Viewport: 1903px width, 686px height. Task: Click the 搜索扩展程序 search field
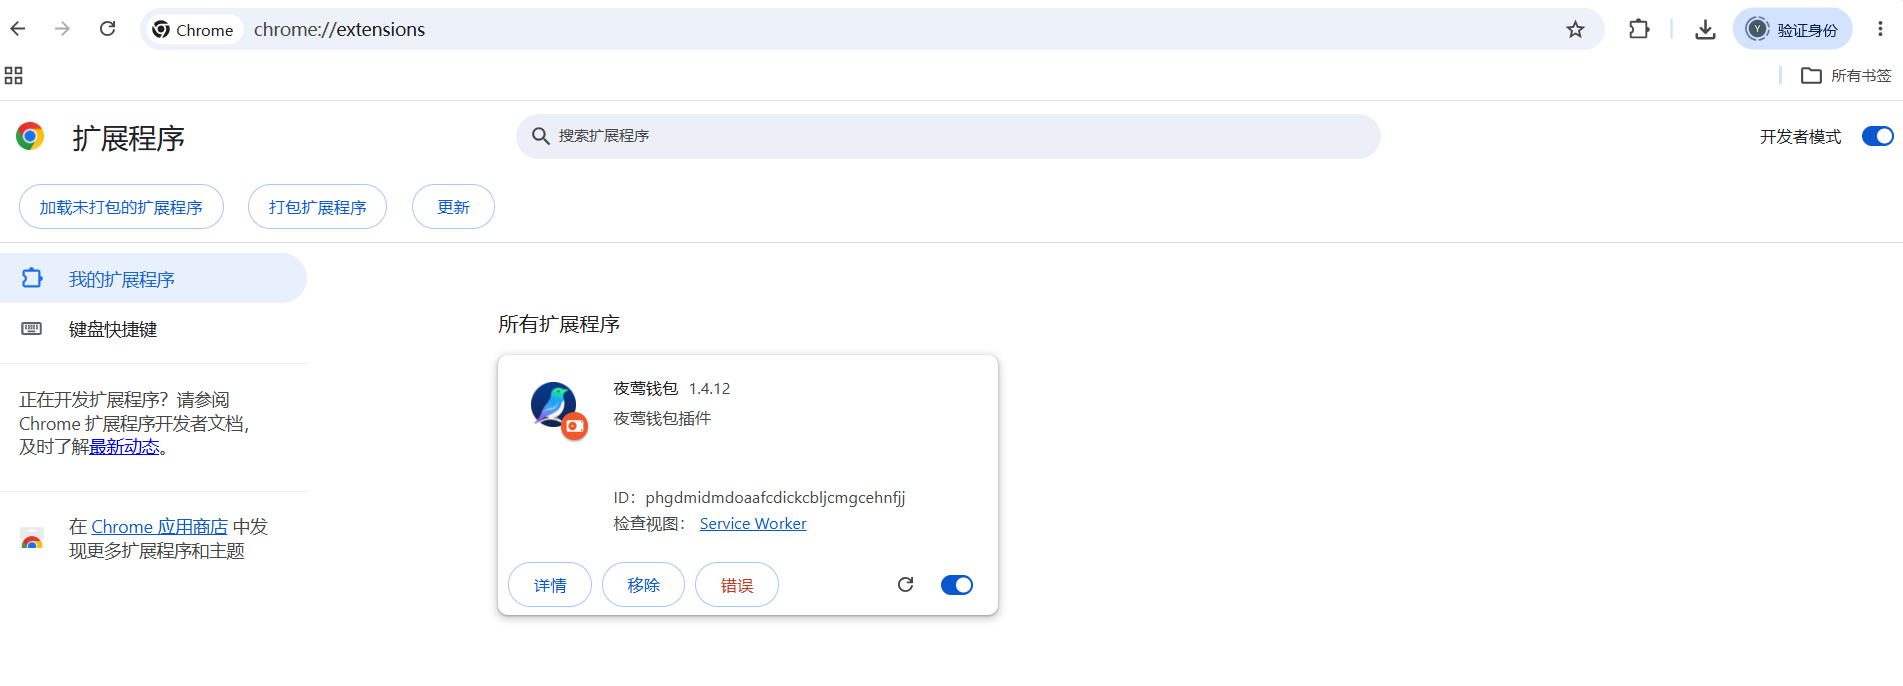tap(948, 136)
